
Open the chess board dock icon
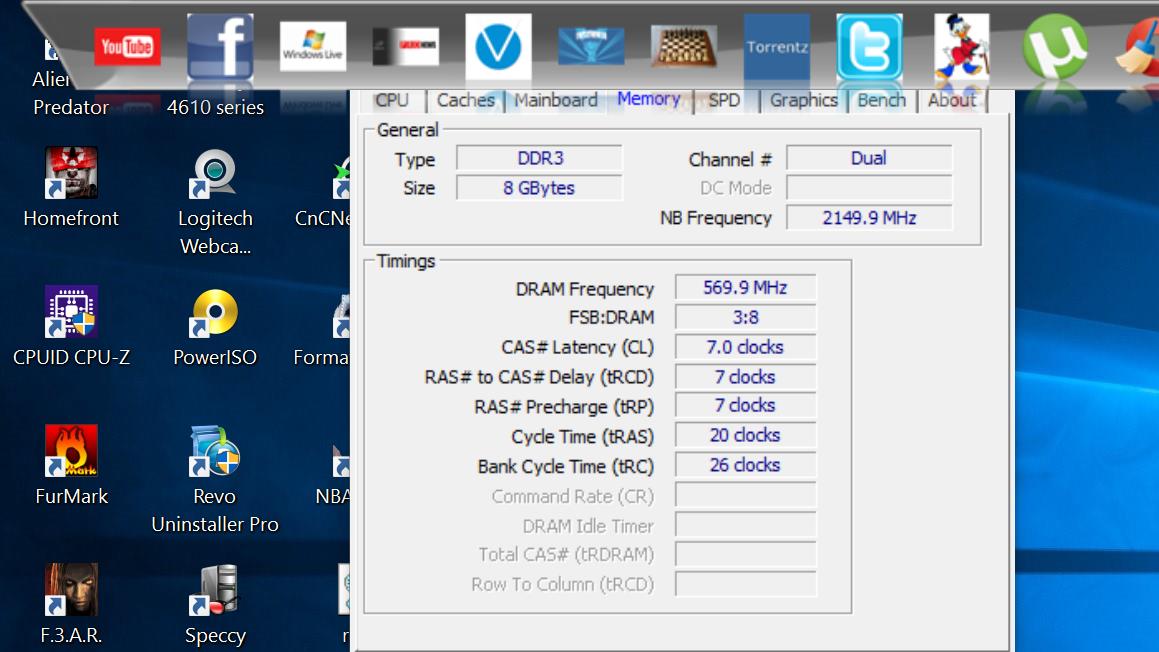click(x=684, y=47)
